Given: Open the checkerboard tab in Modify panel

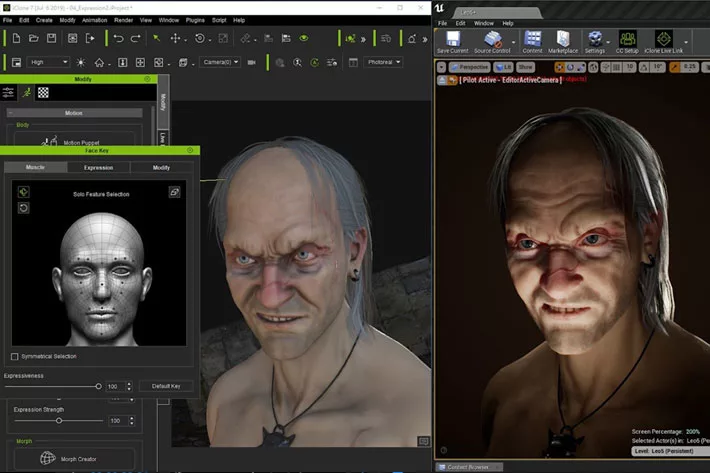Looking at the screenshot, I should (43, 93).
